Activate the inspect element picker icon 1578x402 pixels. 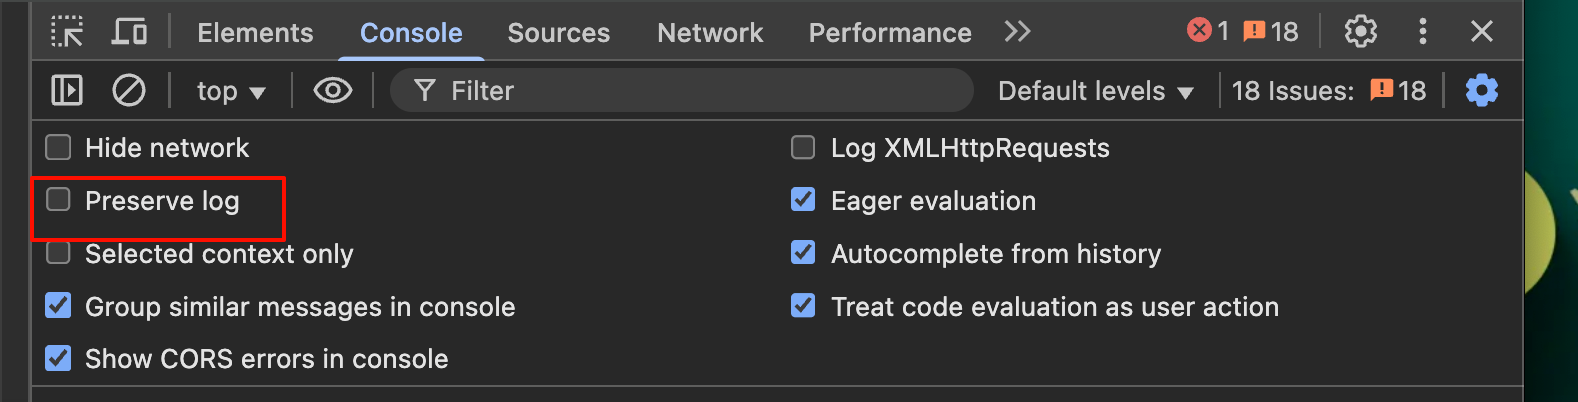pos(67,32)
